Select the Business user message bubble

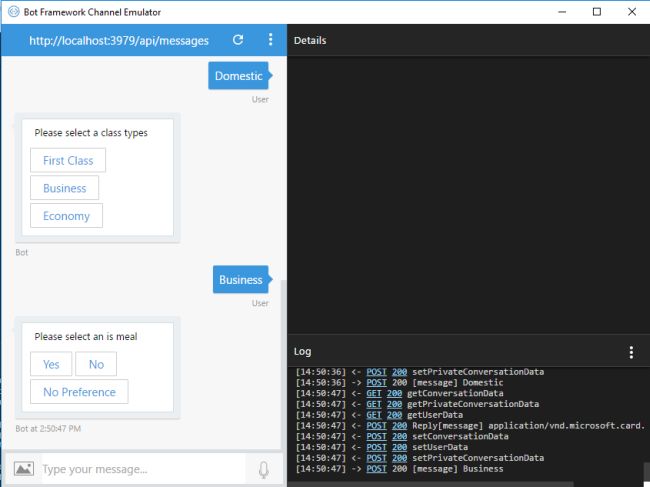click(x=241, y=280)
